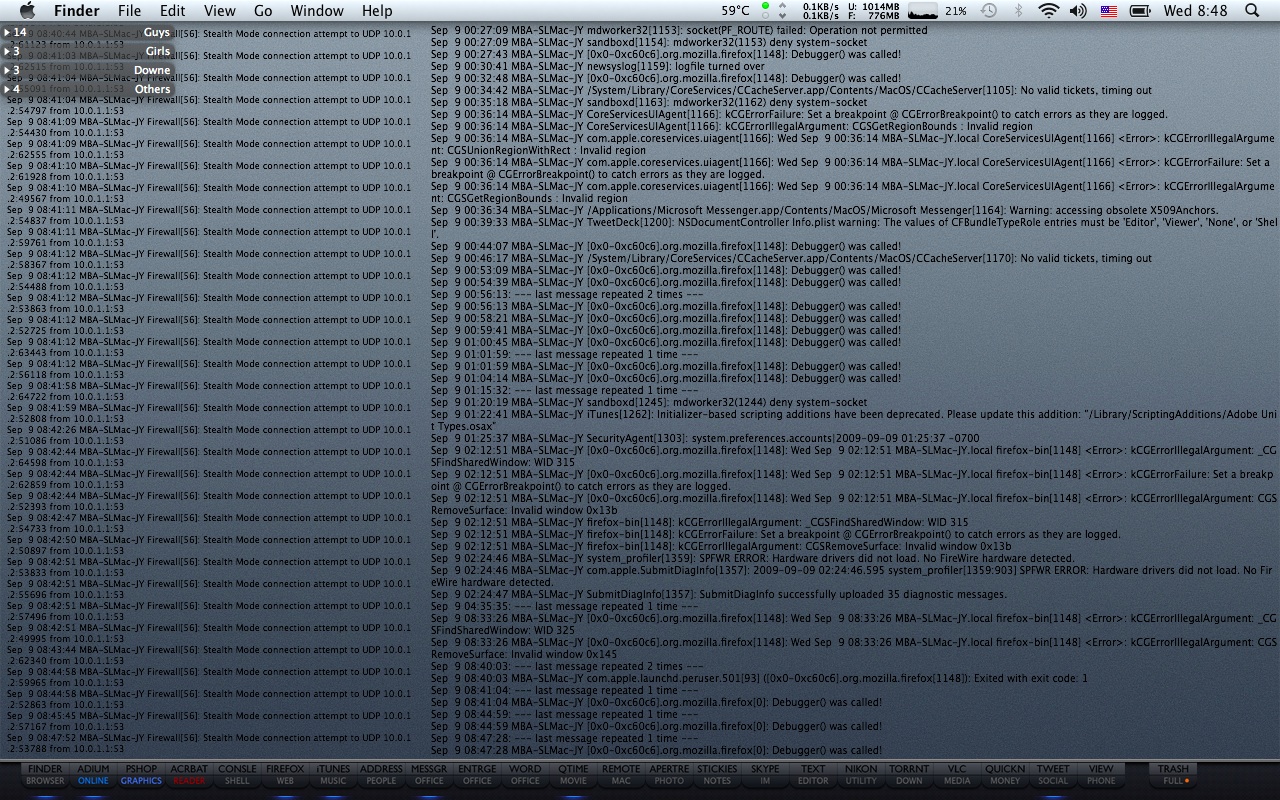The height and width of the screenshot is (800, 1280).
Task: Launch TWEET social dock item
Action: pyautogui.click(x=1053, y=775)
